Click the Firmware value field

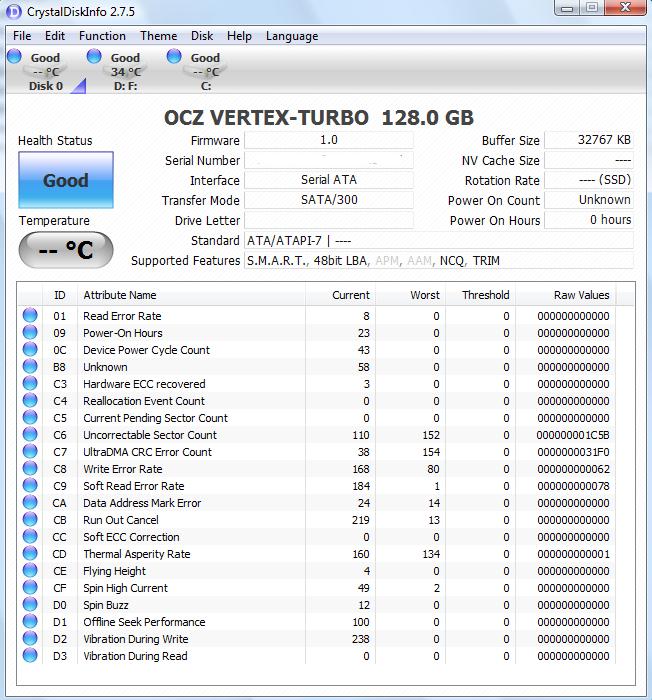click(329, 140)
